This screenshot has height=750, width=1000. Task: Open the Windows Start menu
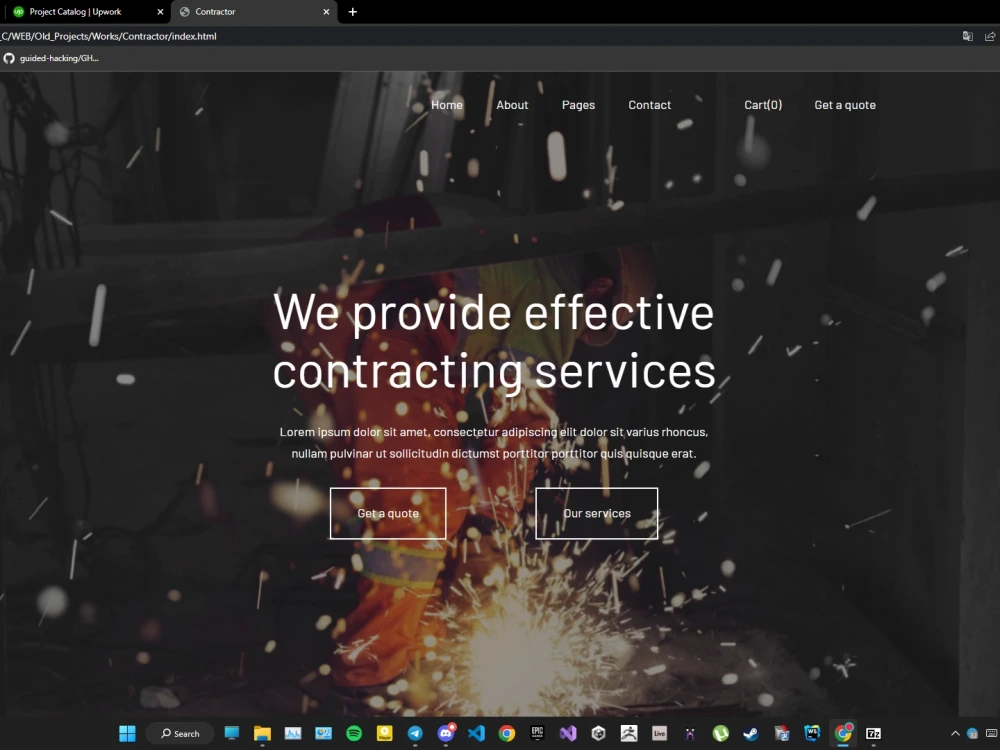128,733
